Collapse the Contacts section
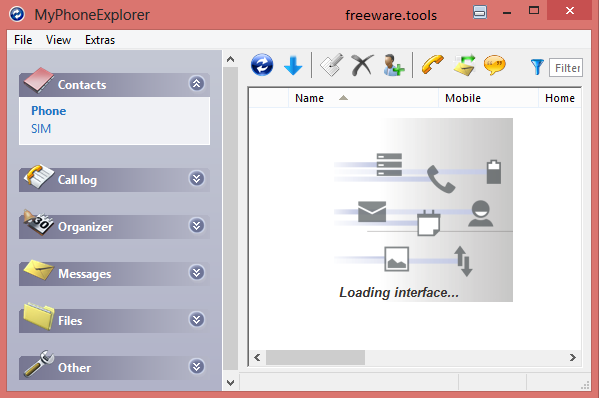Screen dimensions: 599x398 (196, 83)
